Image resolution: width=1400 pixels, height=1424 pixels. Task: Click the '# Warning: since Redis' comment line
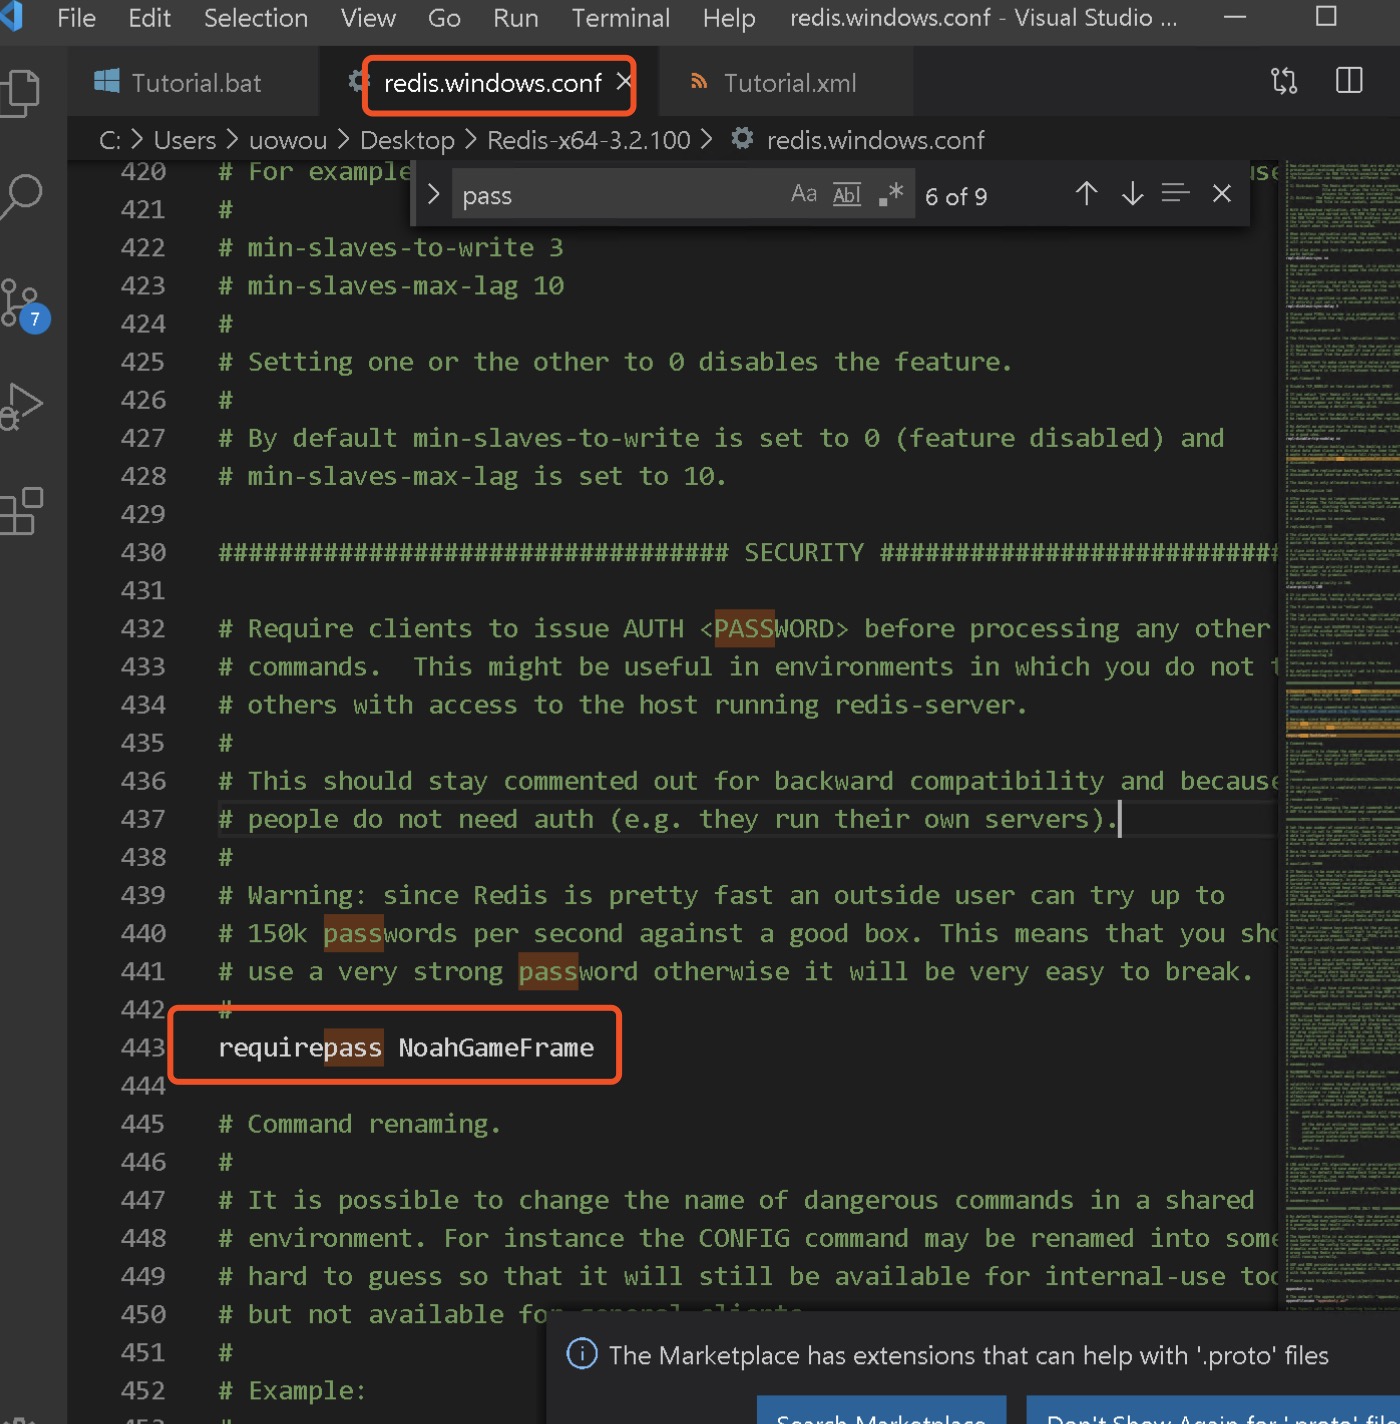tap(721, 895)
